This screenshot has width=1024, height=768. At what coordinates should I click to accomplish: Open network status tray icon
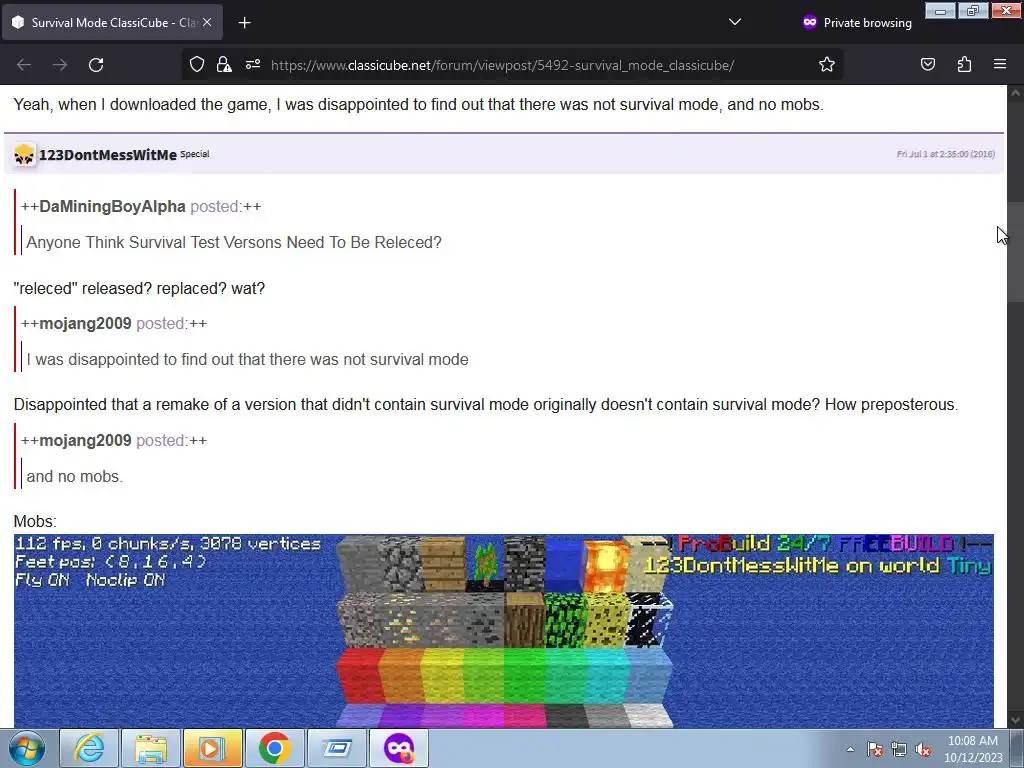click(899, 749)
